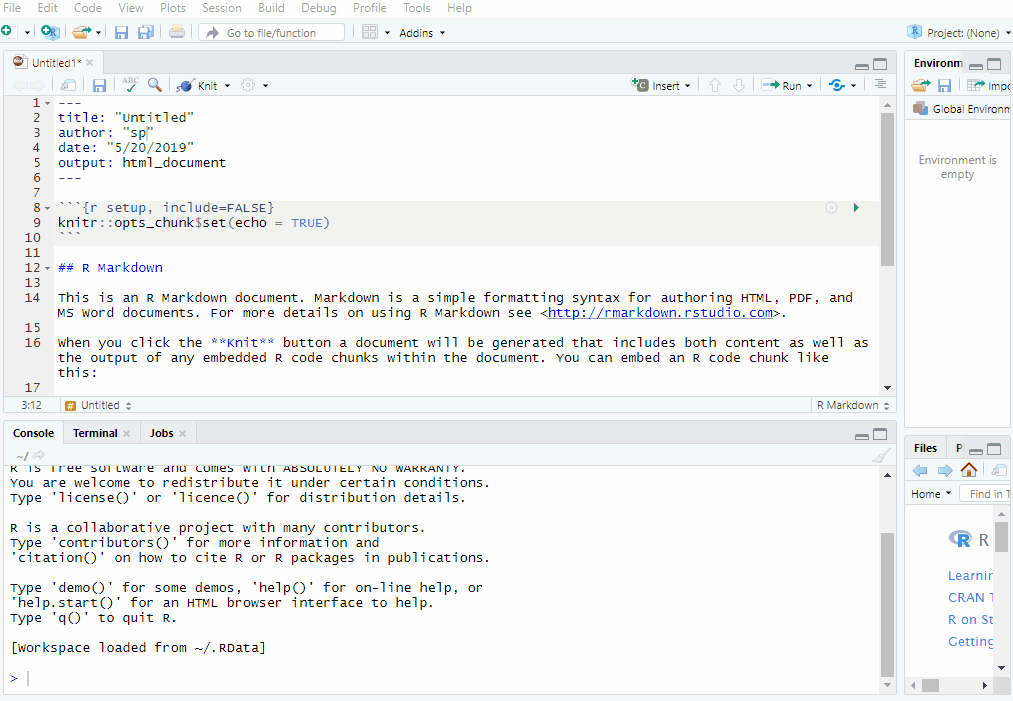Open the workspace panes layout icon
This screenshot has height=701, width=1013.
(x=370, y=32)
